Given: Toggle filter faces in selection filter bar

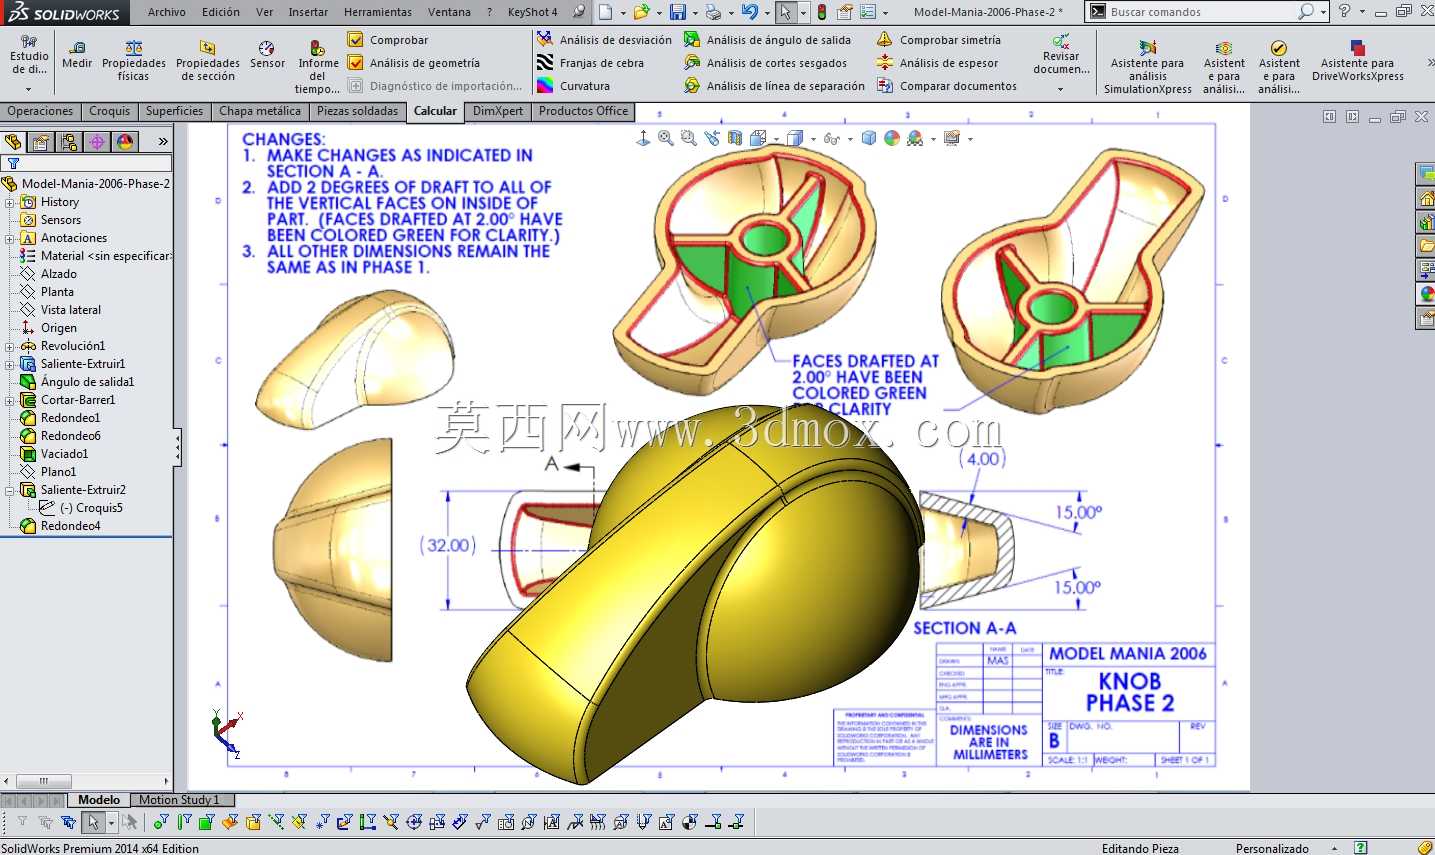Looking at the screenshot, I should pos(206,822).
